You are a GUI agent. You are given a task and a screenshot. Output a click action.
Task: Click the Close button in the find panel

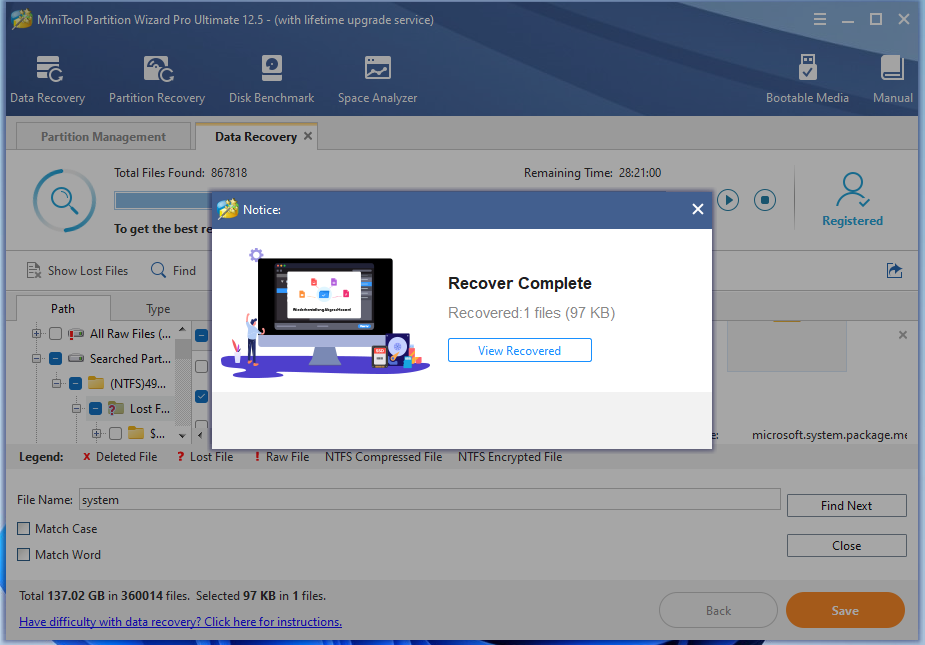[847, 546]
